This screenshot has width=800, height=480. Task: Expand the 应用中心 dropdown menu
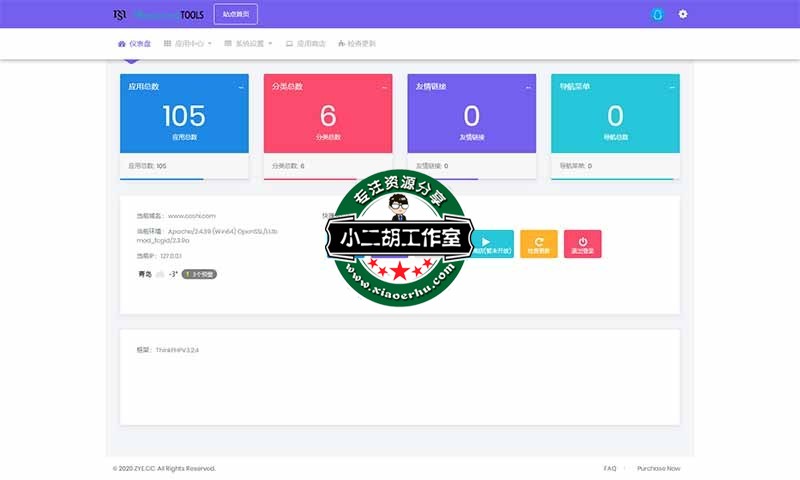coord(188,44)
